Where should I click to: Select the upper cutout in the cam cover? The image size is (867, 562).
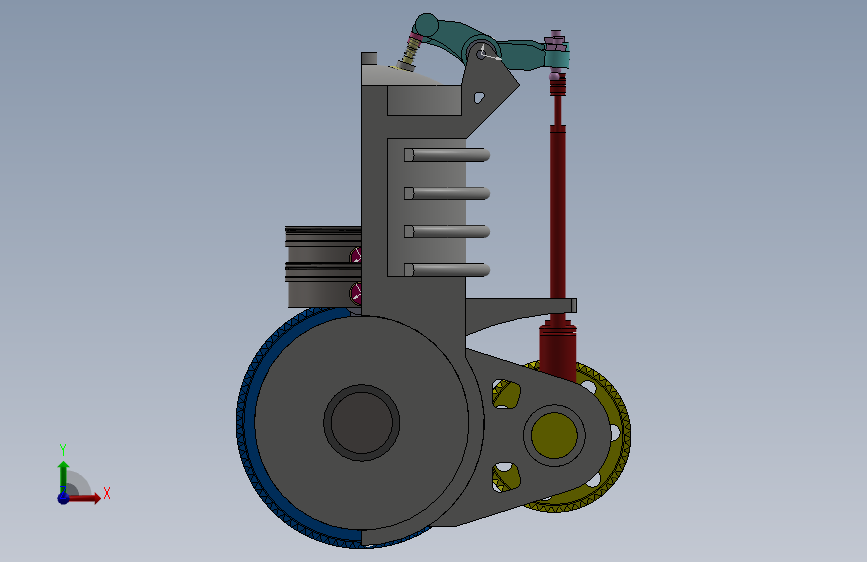(x=506, y=394)
